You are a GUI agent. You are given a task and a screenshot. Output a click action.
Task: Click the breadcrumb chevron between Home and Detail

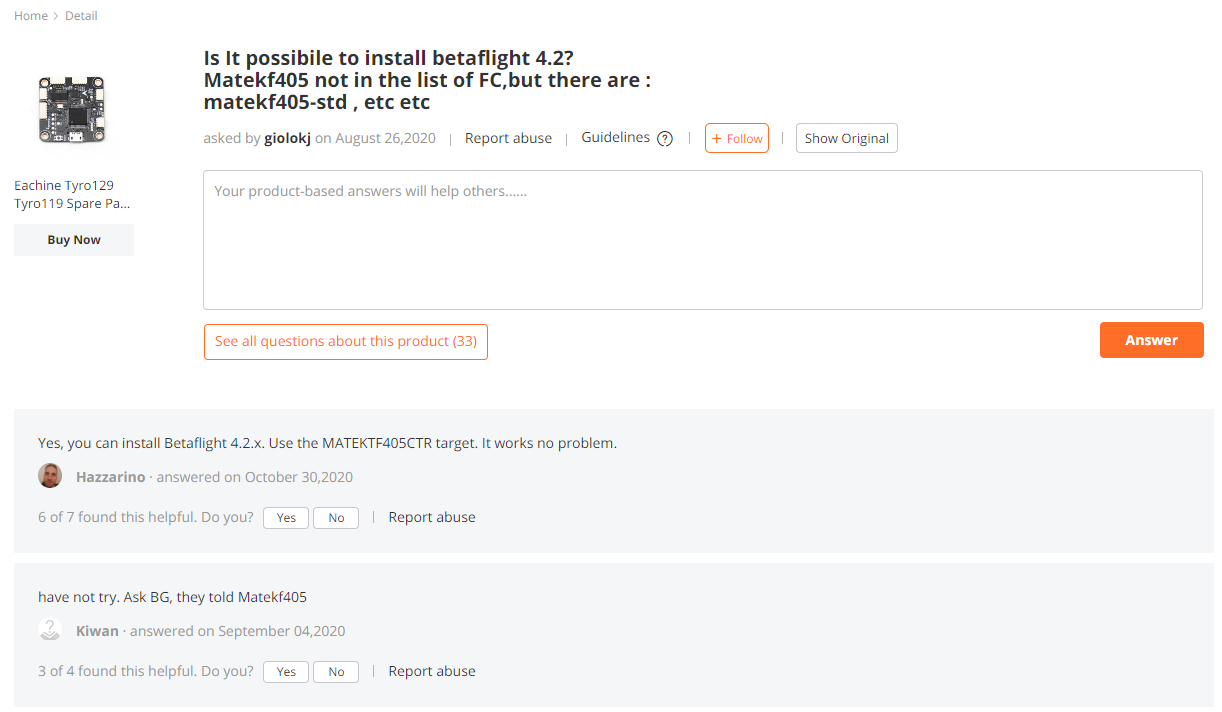pyautogui.click(x=53, y=15)
